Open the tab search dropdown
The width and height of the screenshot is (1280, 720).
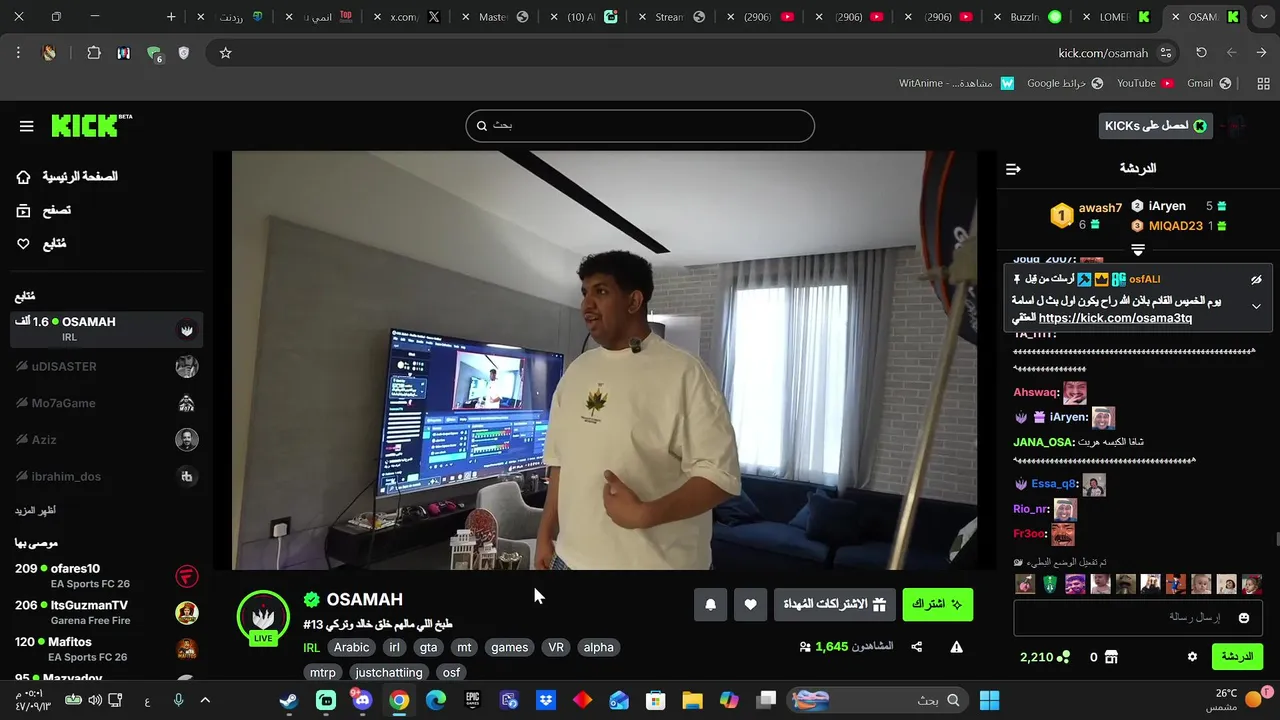click(1262, 17)
